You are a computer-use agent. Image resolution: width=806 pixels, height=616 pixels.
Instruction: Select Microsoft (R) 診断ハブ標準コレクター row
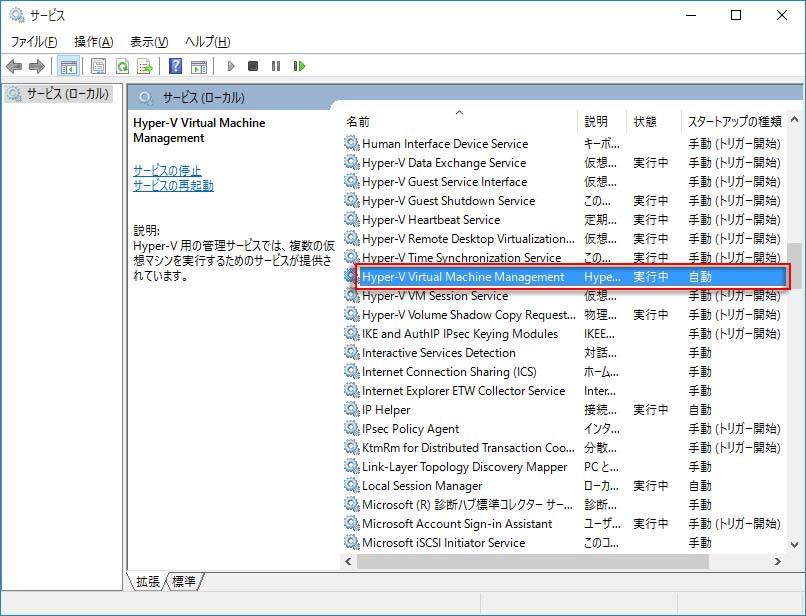[x=564, y=505]
